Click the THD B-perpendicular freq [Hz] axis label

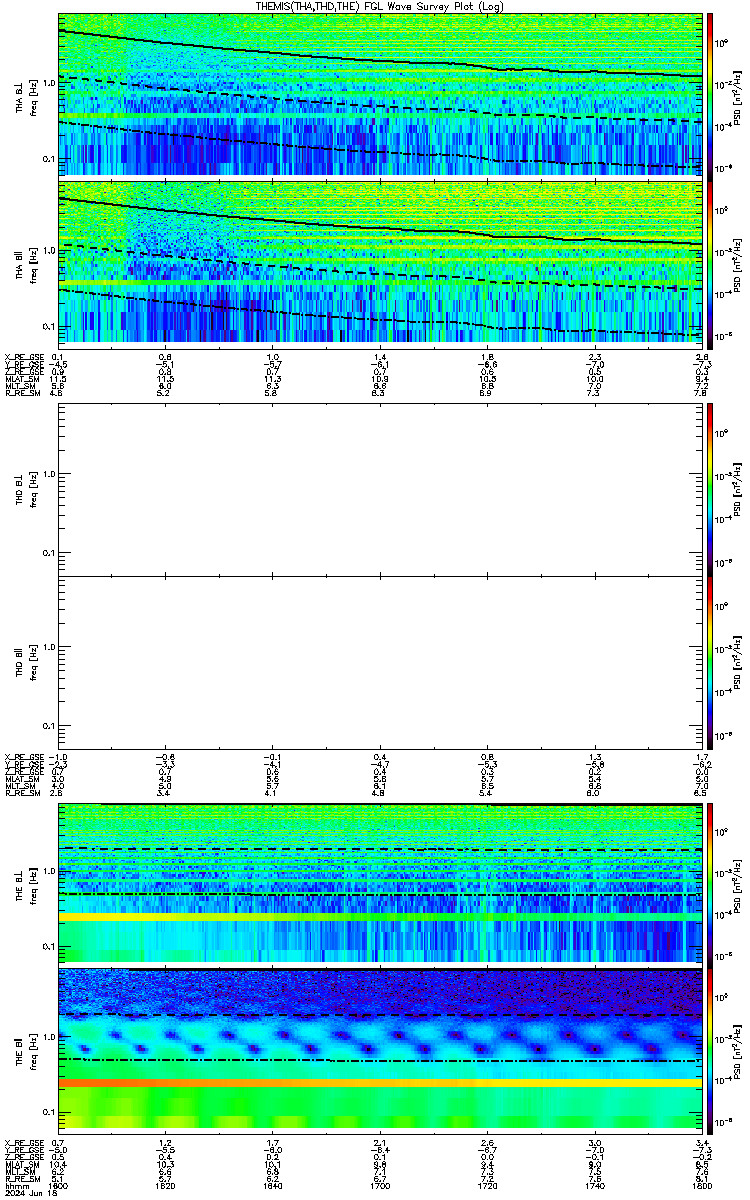[34, 489]
